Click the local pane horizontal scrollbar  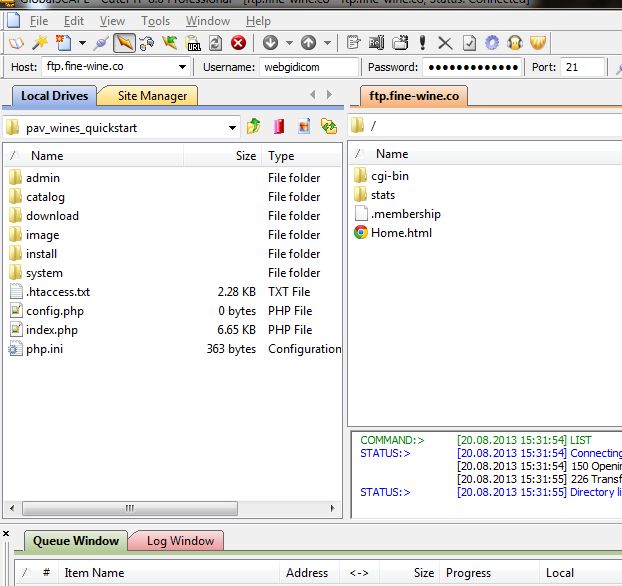click(x=130, y=508)
